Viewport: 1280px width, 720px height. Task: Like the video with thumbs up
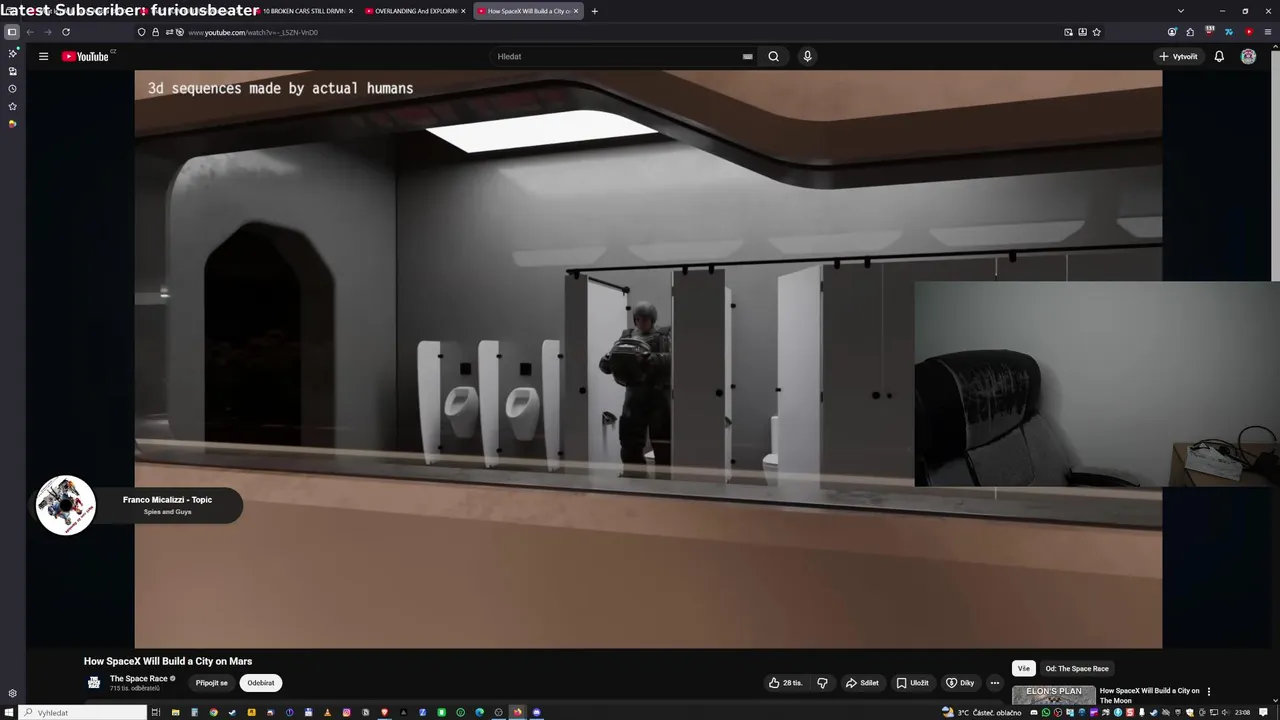click(786, 683)
